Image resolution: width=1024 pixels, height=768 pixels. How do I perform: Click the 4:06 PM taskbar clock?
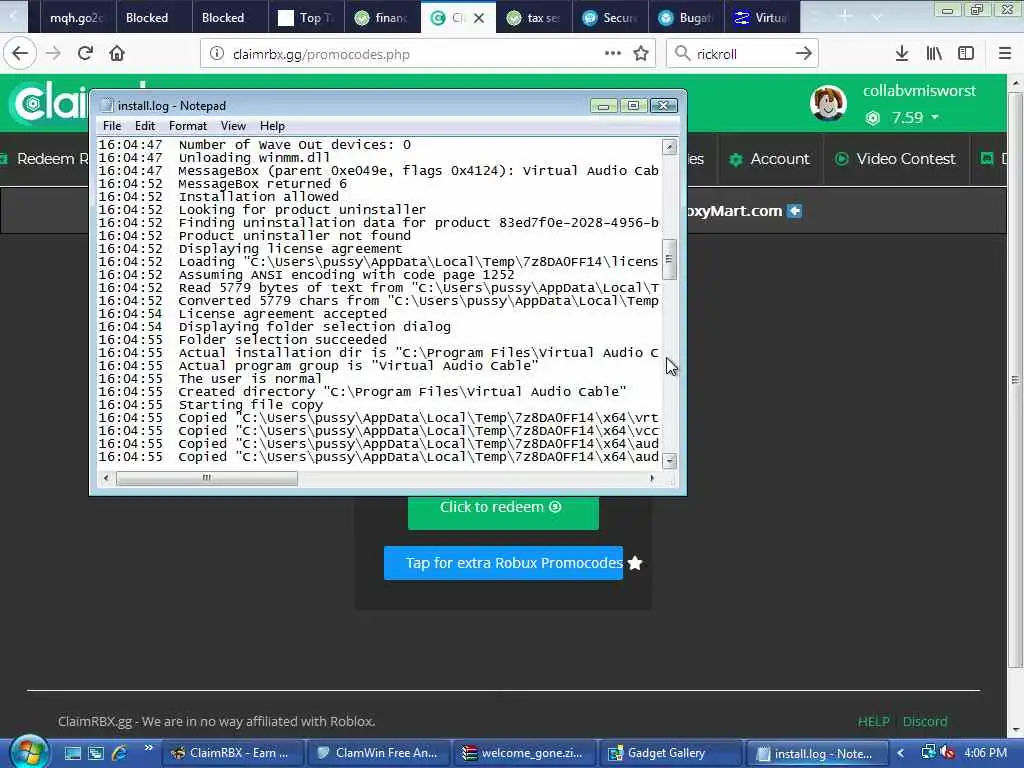(x=985, y=753)
